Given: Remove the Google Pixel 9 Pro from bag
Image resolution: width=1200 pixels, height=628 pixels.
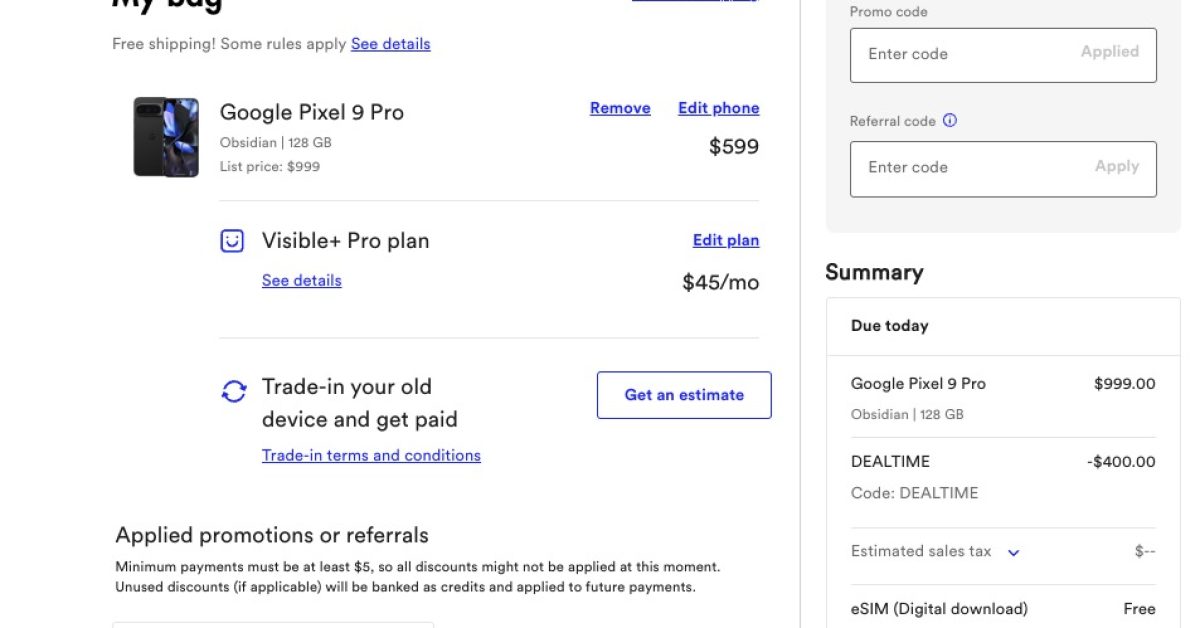Looking at the screenshot, I should [620, 108].
